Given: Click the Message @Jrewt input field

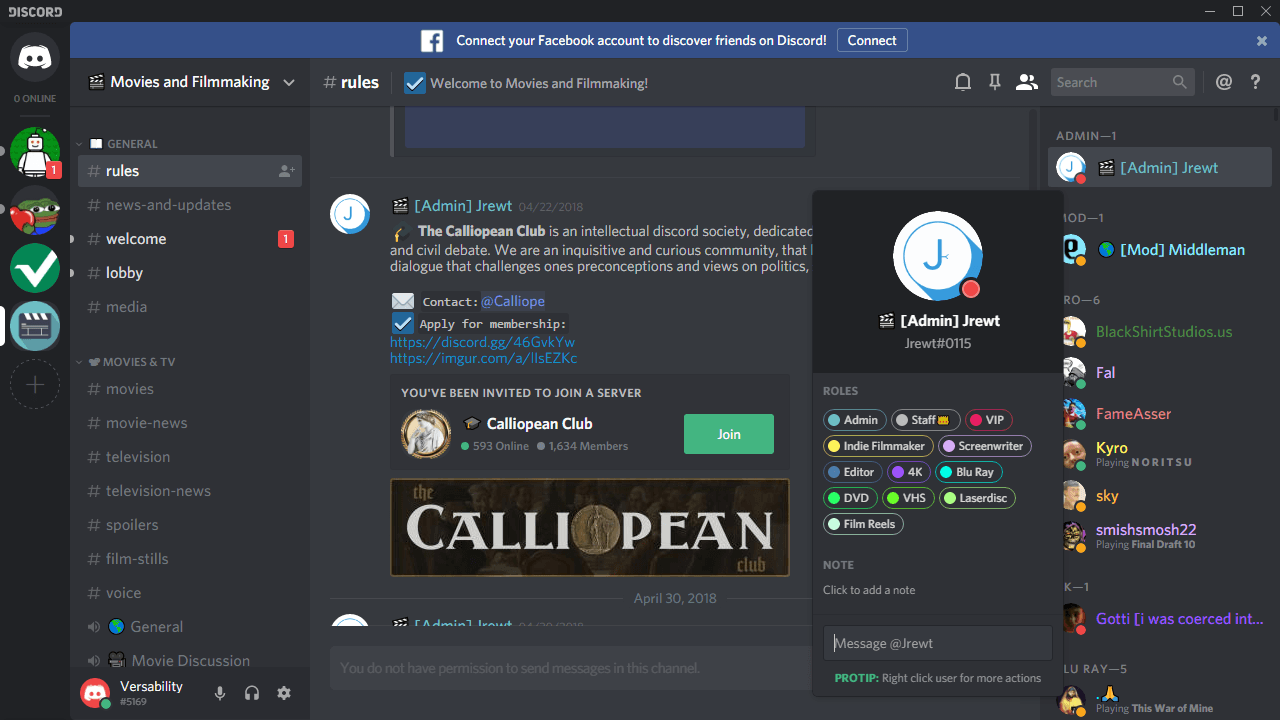Looking at the screenshot, I should coord(937,642).
